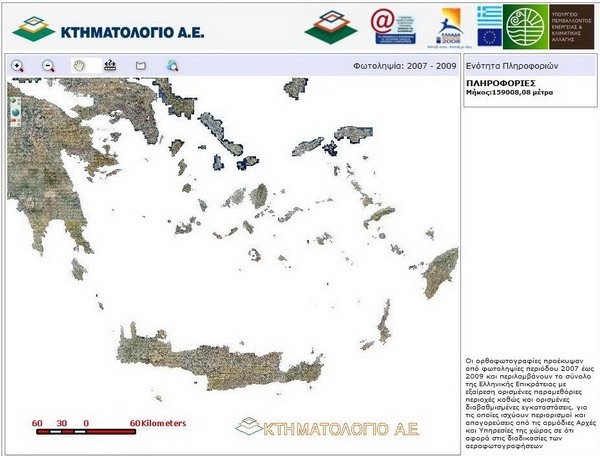Image resolution: width=600 pixels, height=456 pixels.
Task: Click the European Union flag icon
Action: [489, 37]
